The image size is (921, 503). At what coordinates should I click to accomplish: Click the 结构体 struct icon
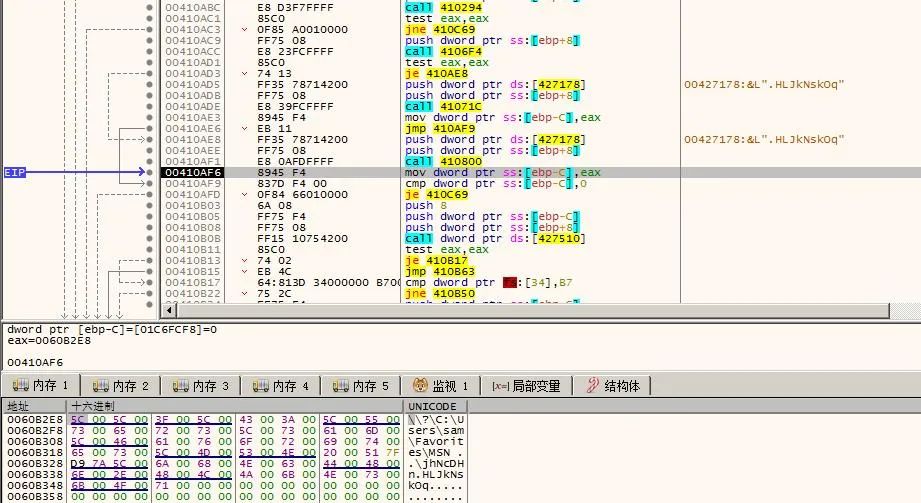point(592,386)
